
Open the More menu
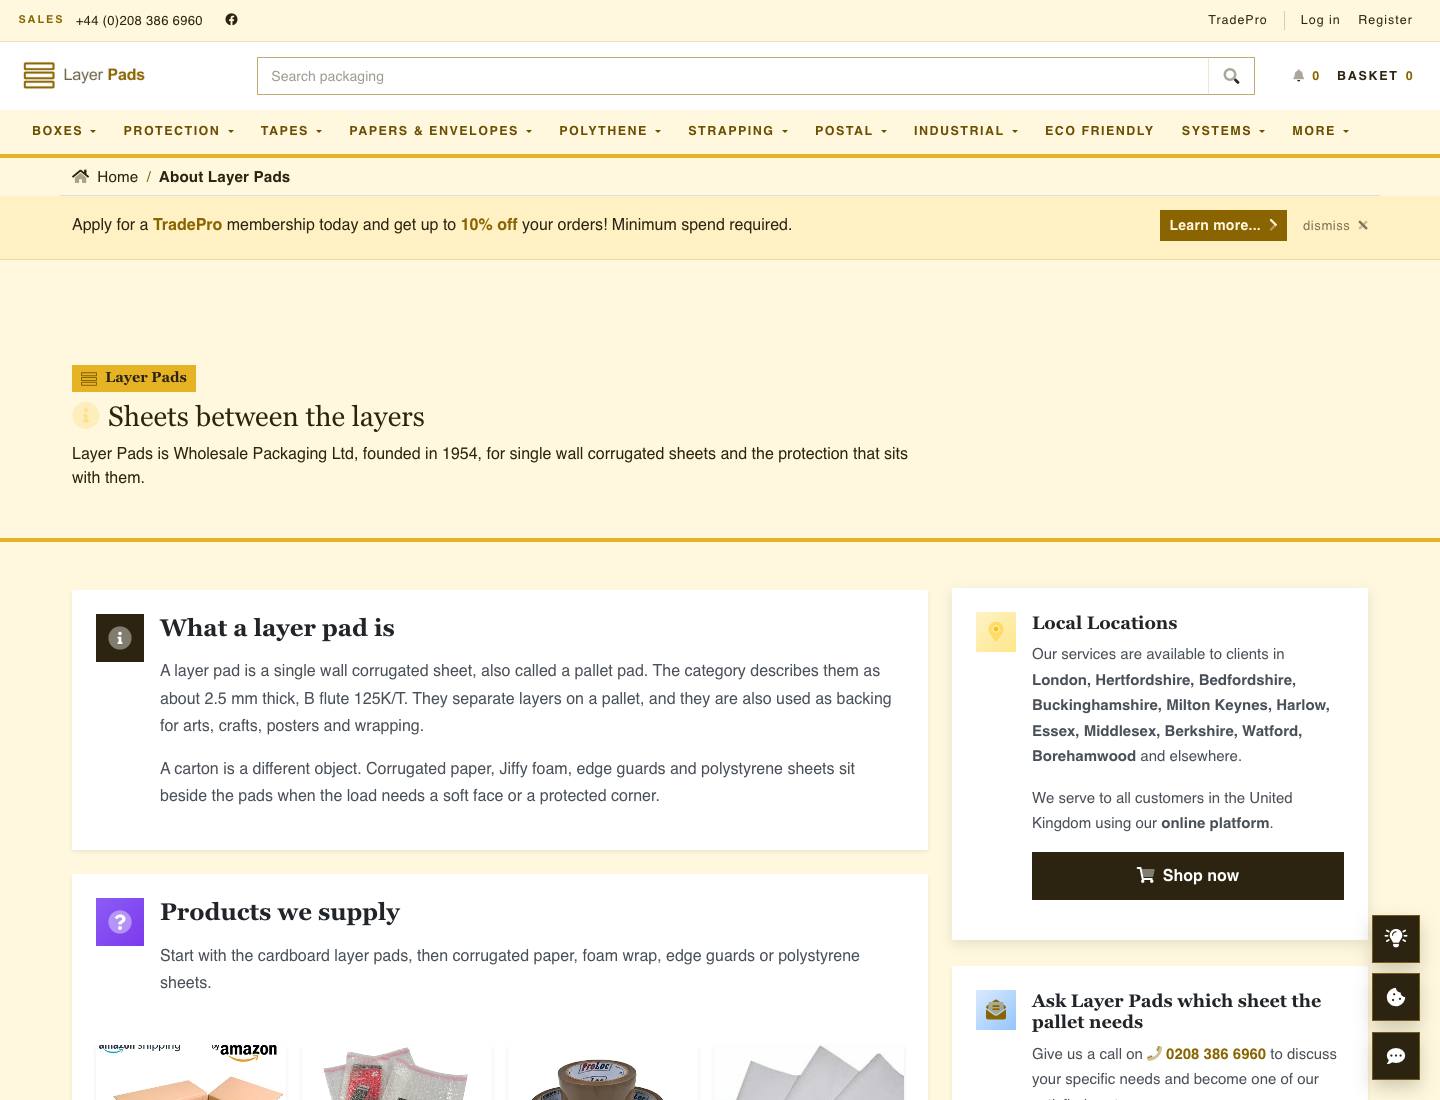1321,131
